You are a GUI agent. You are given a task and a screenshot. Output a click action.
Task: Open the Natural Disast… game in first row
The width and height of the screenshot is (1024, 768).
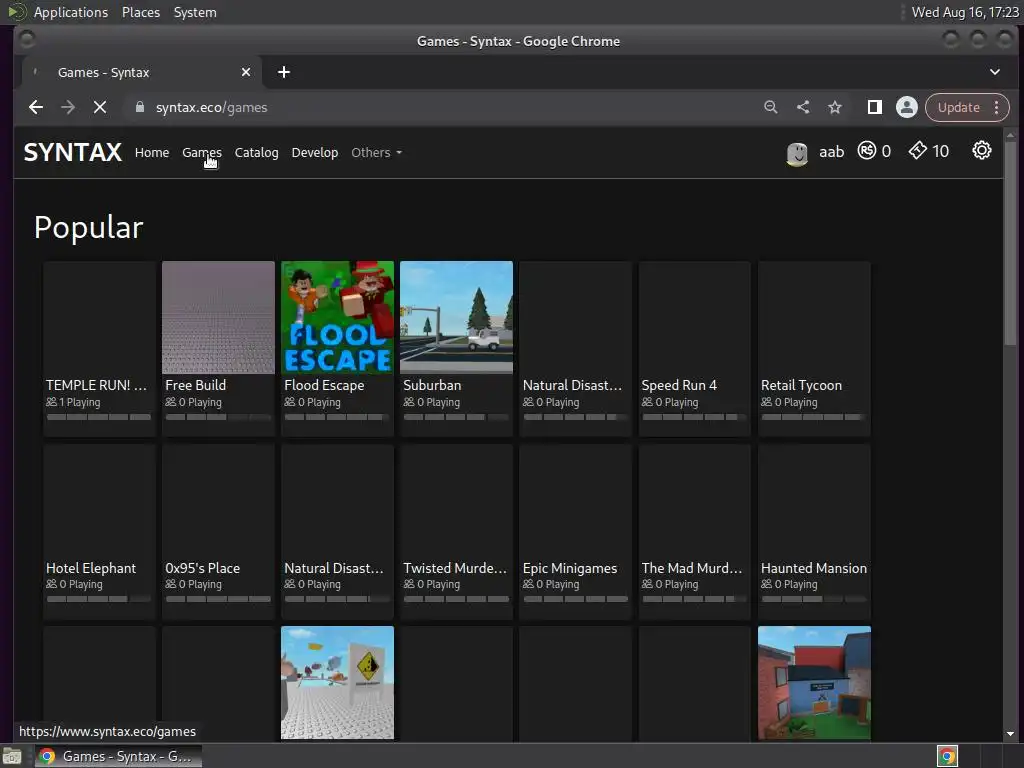pyautogui.click(x=576, y=348)
